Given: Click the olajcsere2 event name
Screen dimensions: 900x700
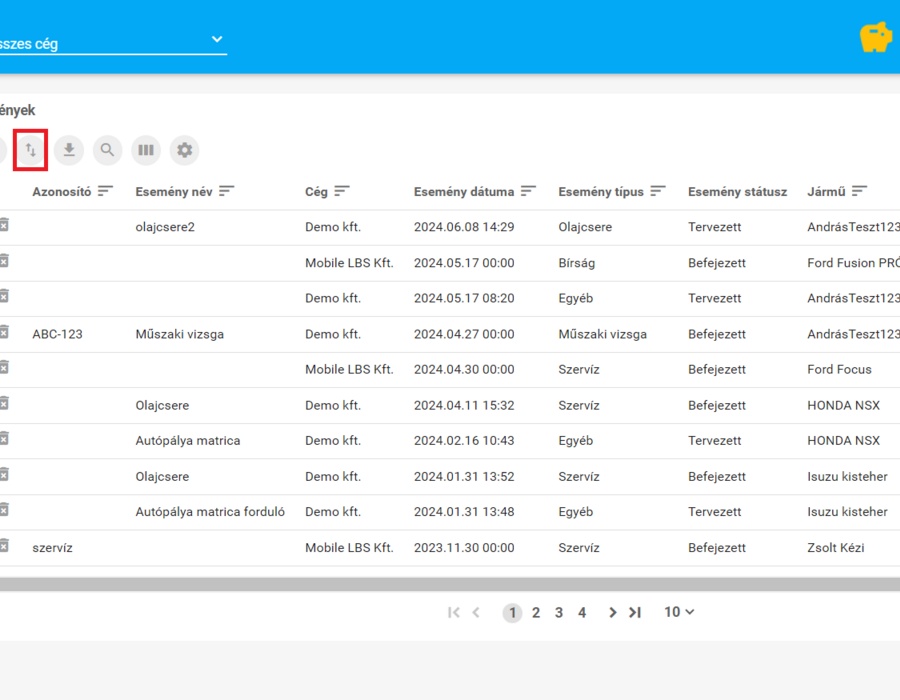Looking at the screenshot, I should 165,227.
